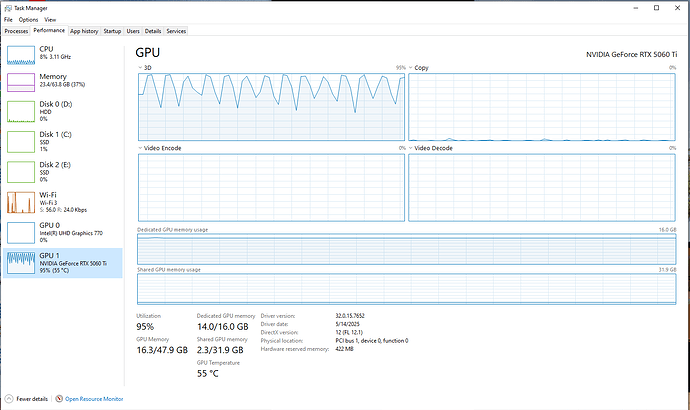Image resolution: width=690 pixels, height=410 pixels.
Task: Click the Task Manager title bar icon
Action: (x=8, y=8)
